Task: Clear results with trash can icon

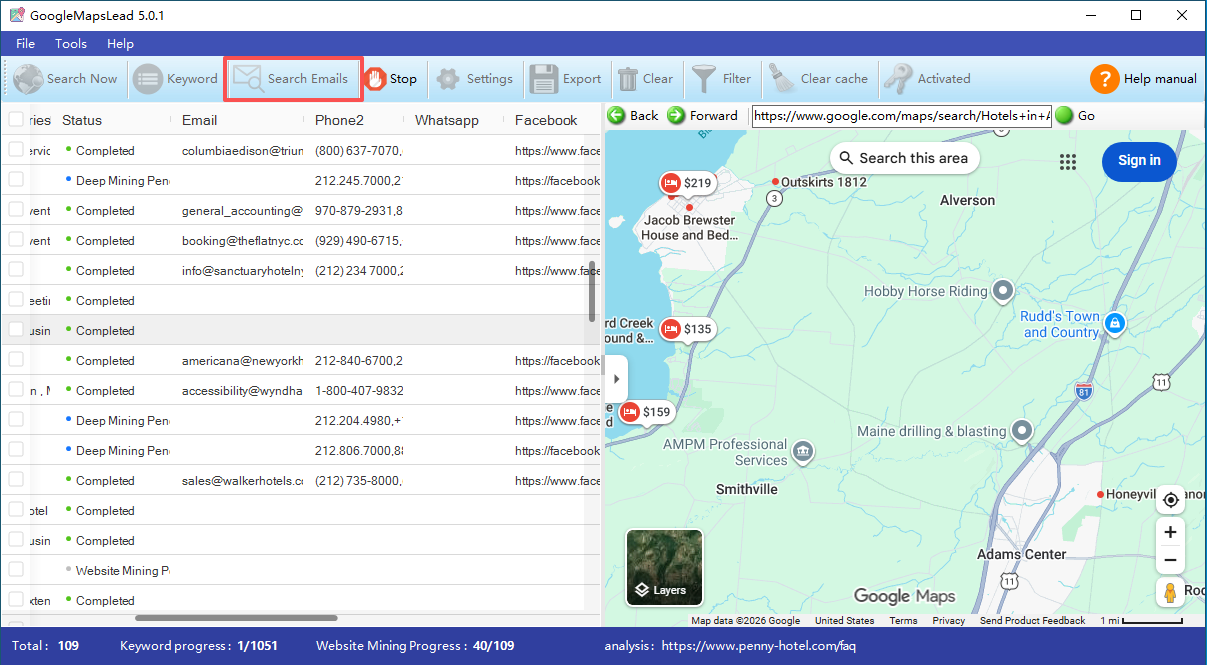Action: [628, 79]
